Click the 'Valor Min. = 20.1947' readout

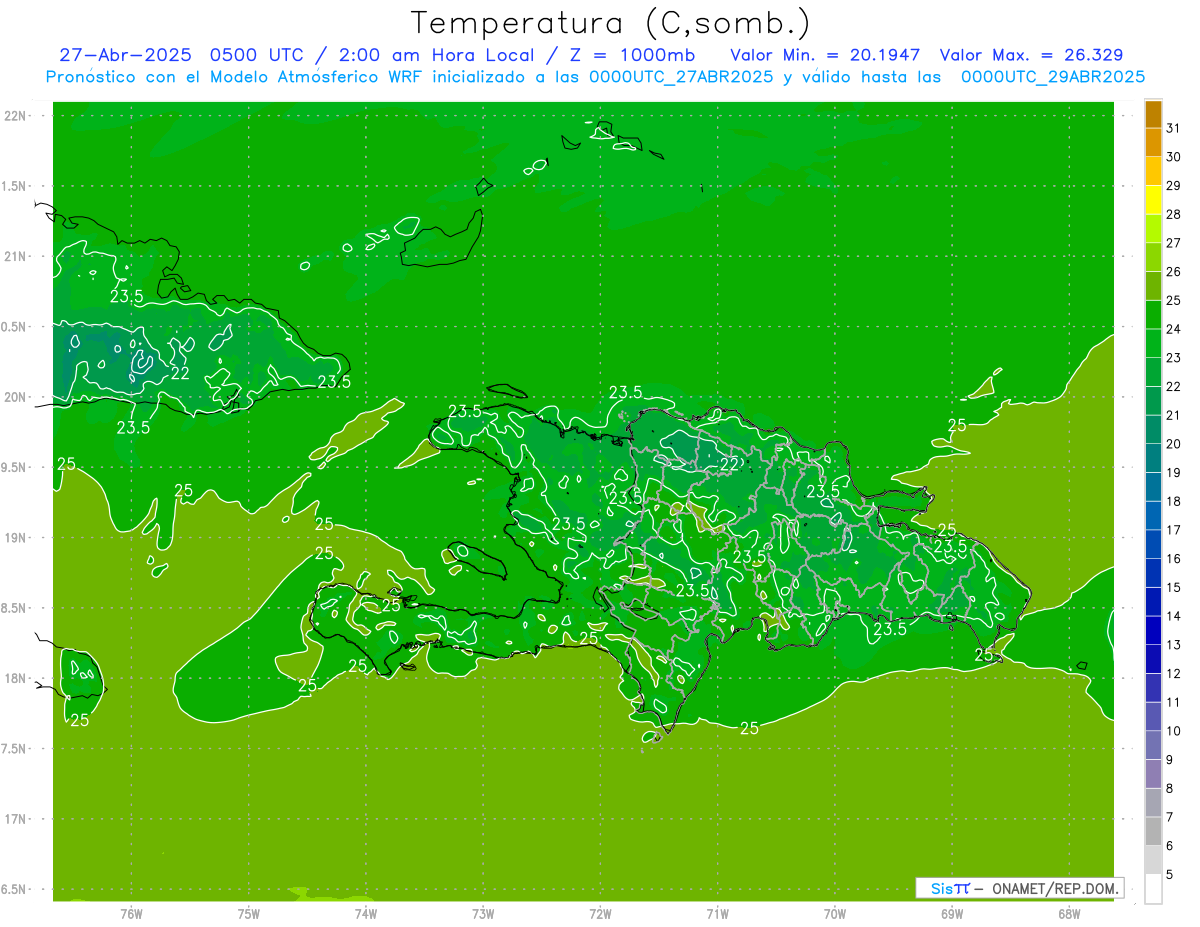pyautogui.click(x=825, y=55)
